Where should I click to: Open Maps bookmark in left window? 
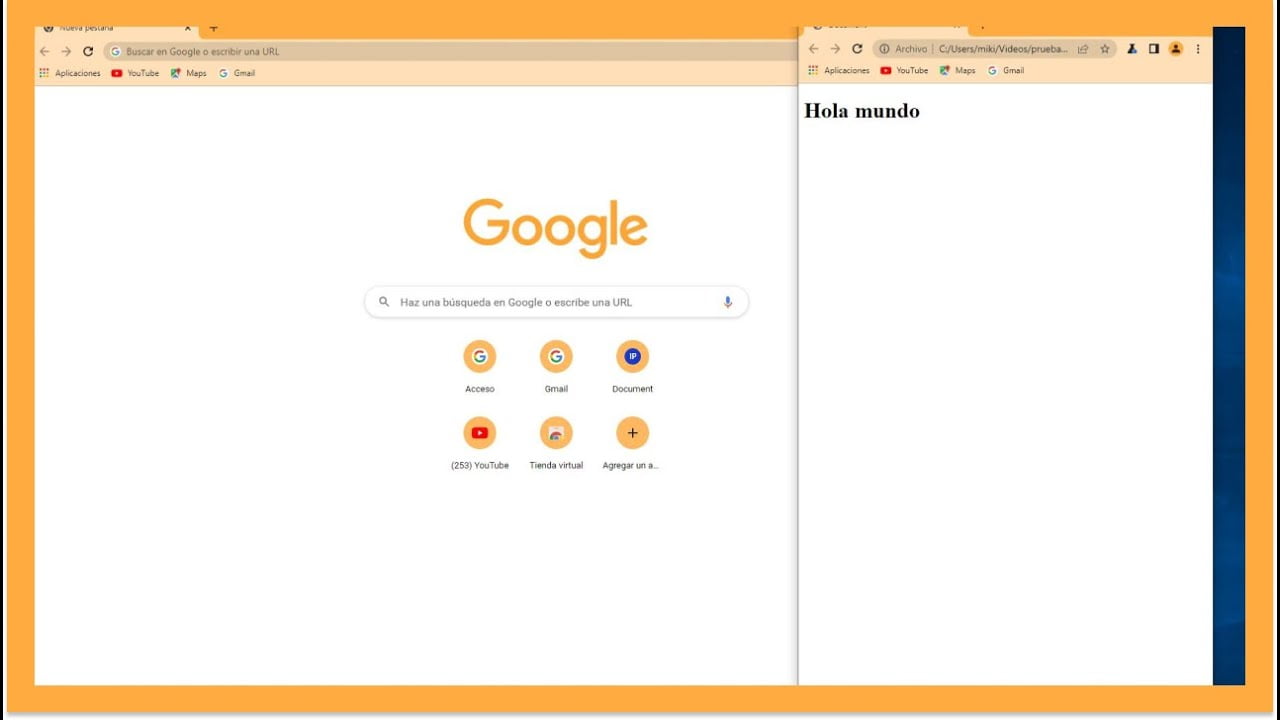(189, 73)
